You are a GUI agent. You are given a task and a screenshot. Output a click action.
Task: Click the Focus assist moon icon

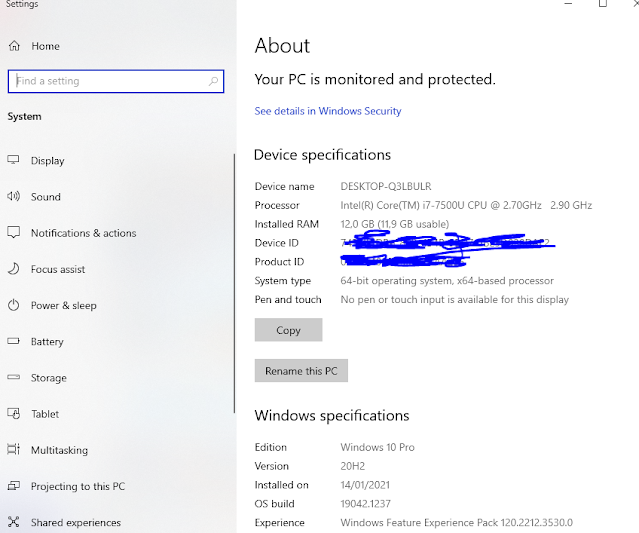coord(13,269)
